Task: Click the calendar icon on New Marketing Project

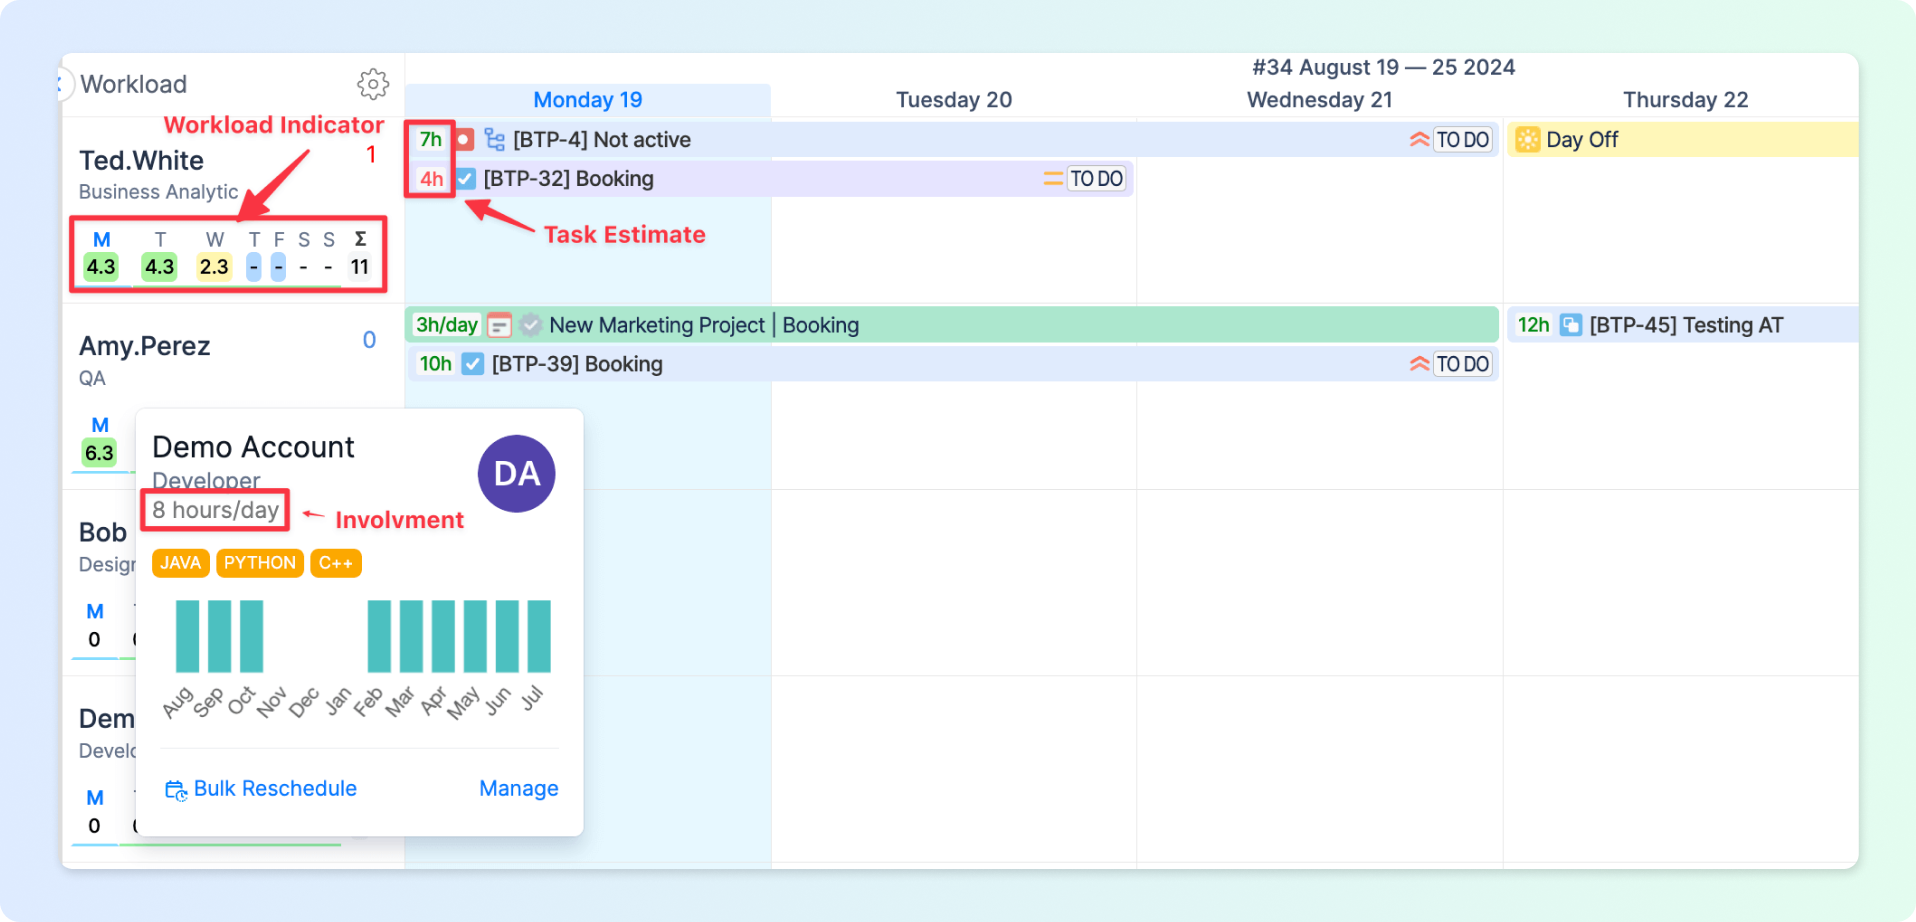Action: click(x=499, y=326)
